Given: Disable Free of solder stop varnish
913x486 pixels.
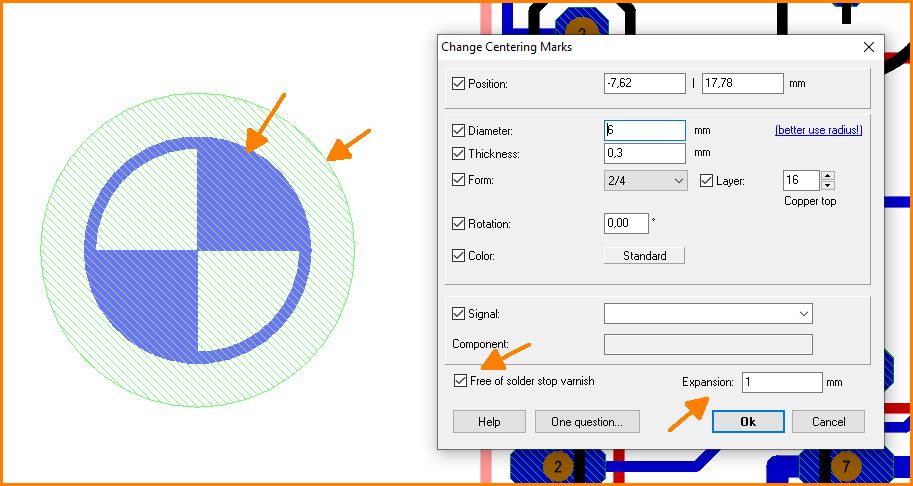Looking at the screenshot, I should [x=460, y=381].
